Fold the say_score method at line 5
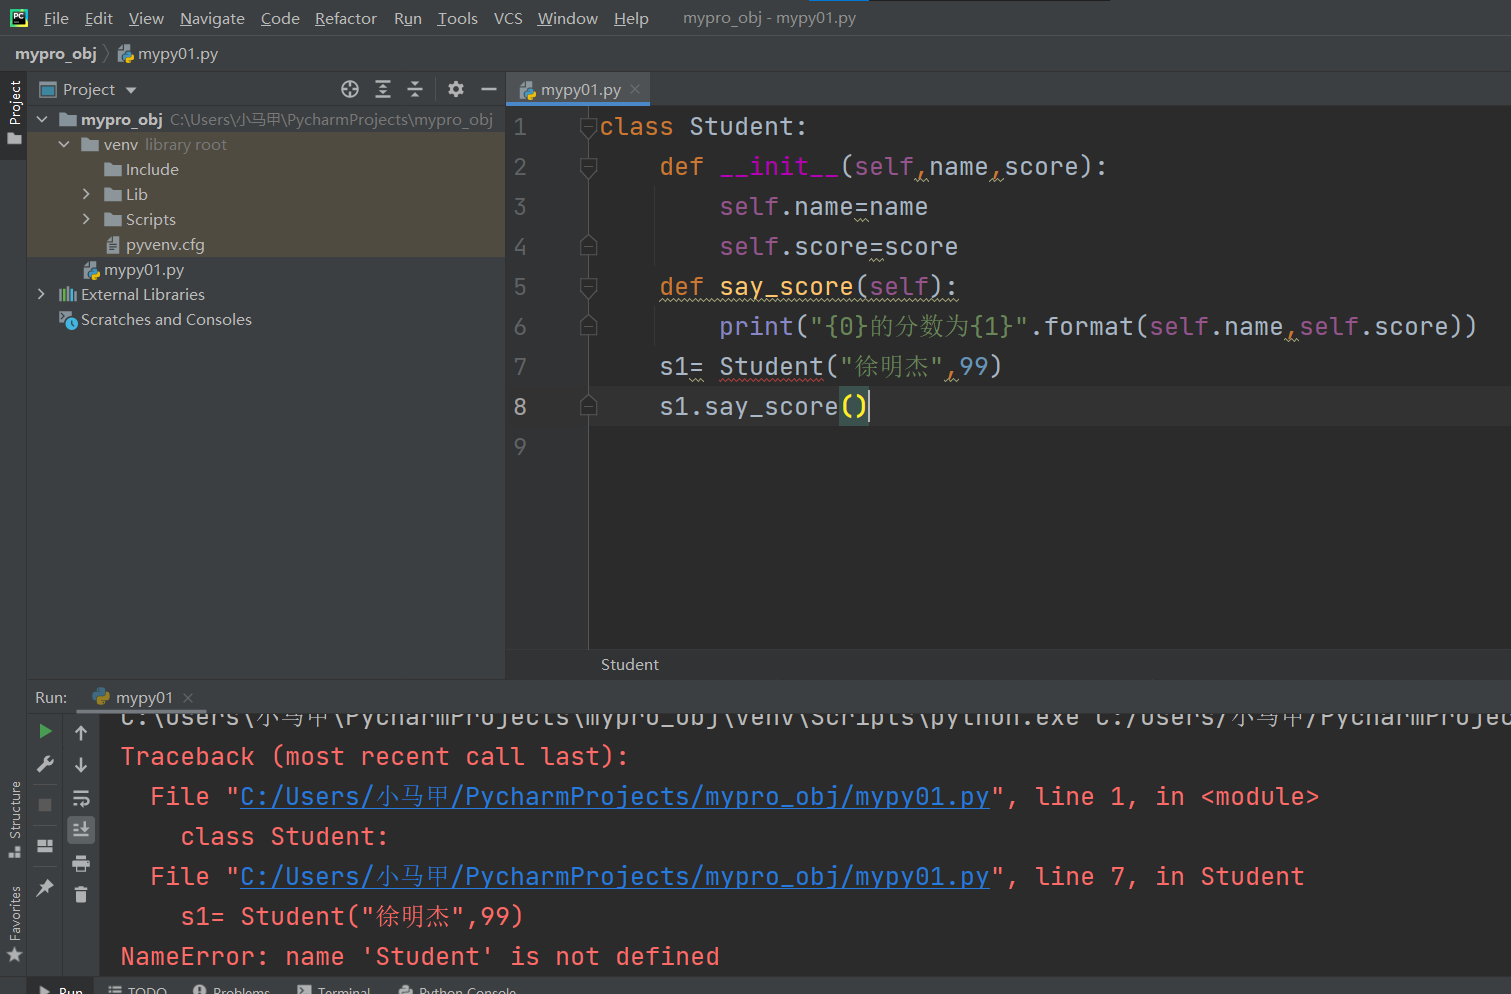This screenshot has height=994, width=1511. click(589, 287)
